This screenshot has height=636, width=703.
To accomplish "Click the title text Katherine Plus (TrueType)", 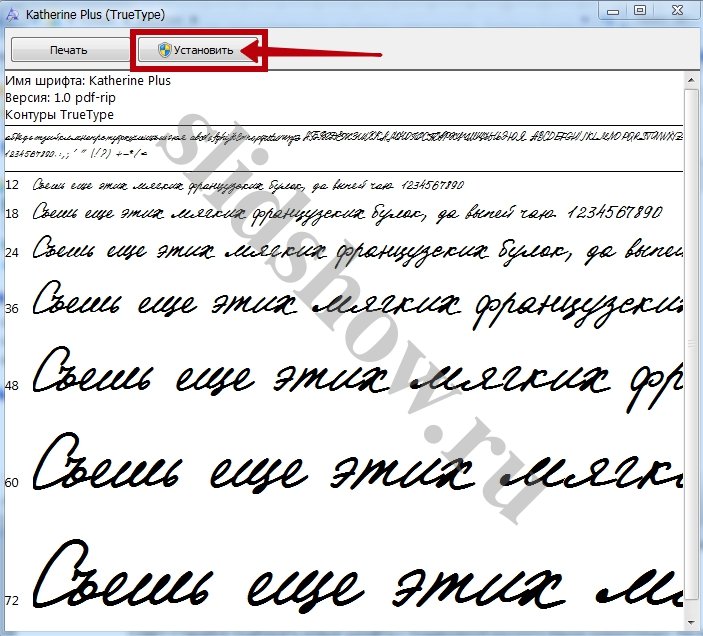I will click(x=95, y=13).
